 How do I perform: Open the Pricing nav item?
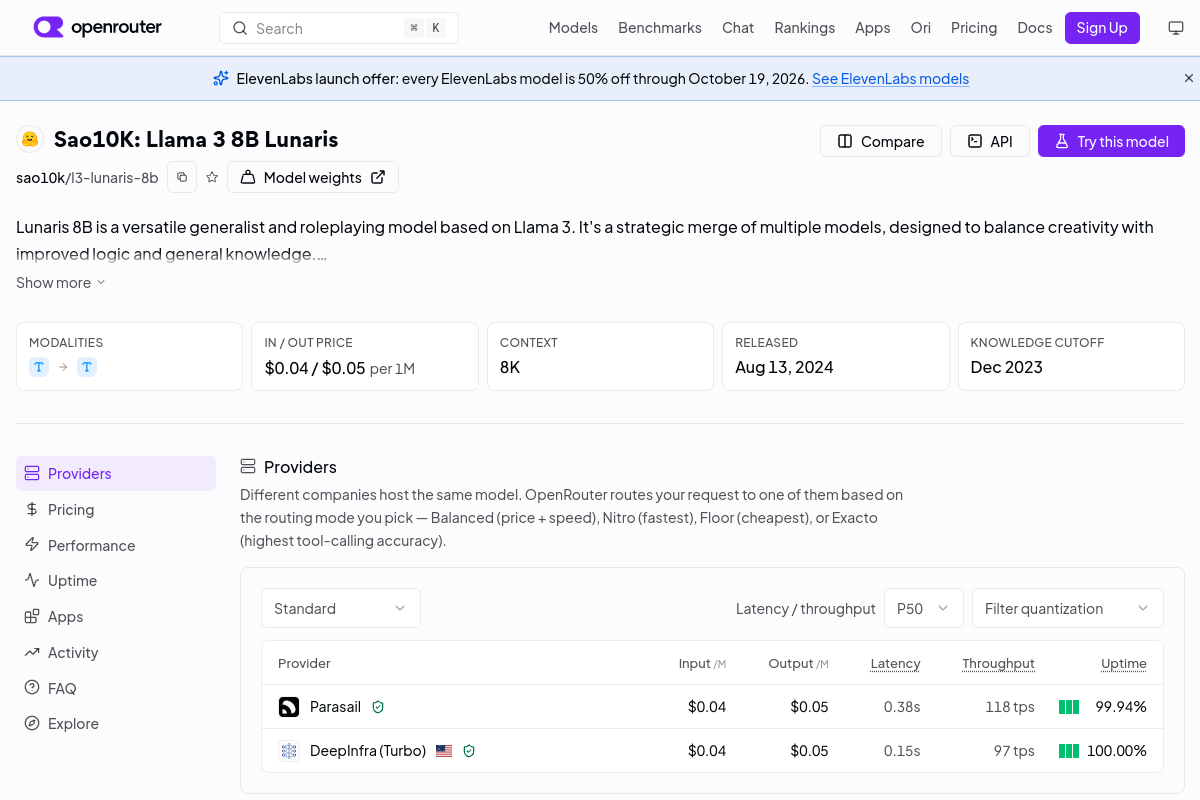click(x=974, y=28)
